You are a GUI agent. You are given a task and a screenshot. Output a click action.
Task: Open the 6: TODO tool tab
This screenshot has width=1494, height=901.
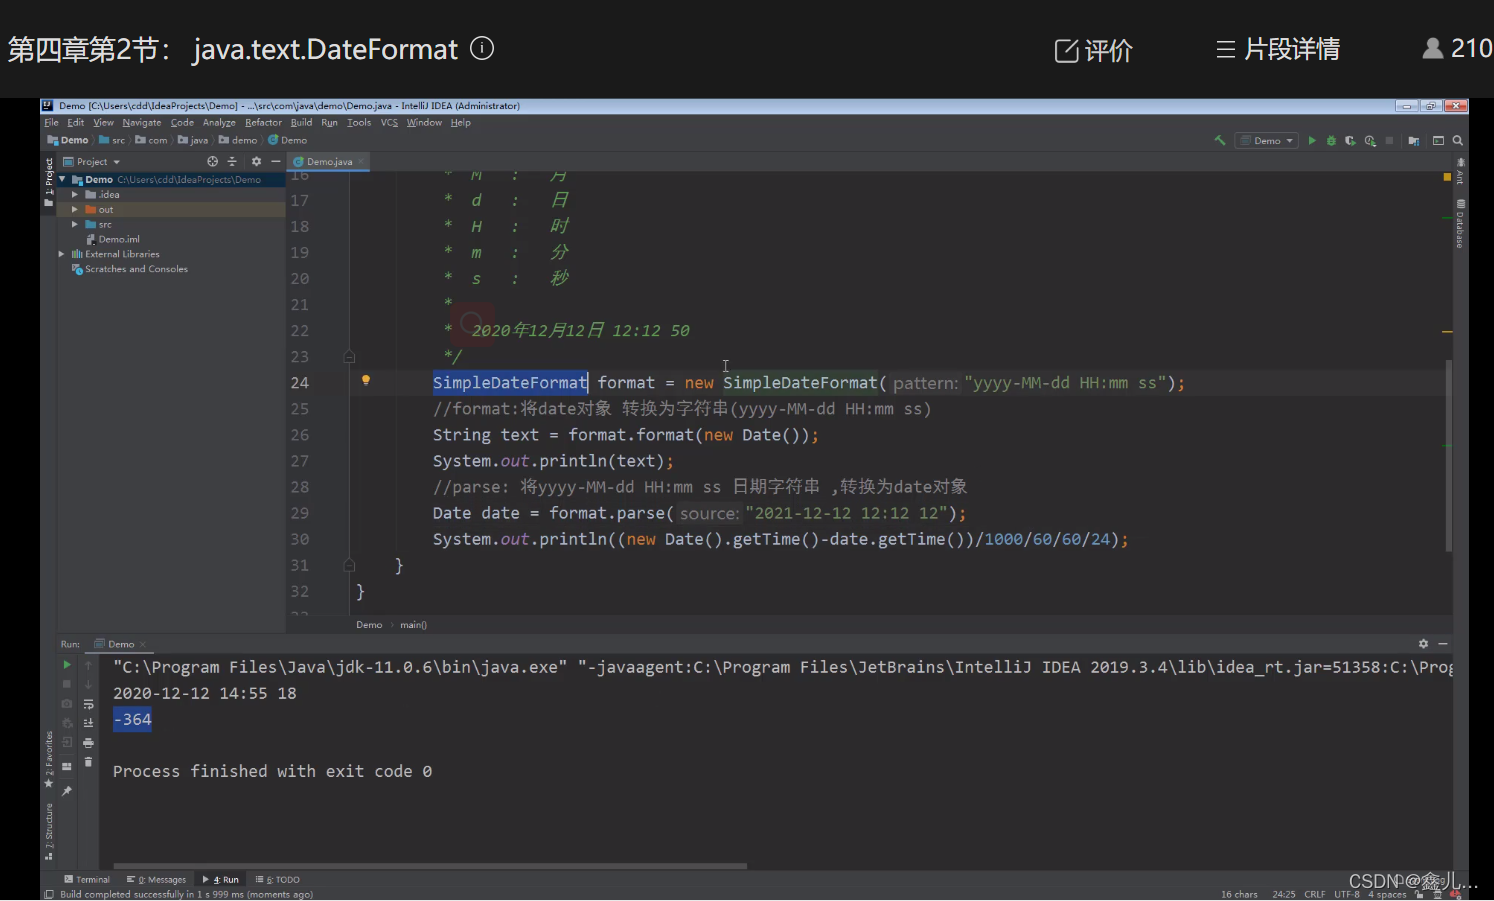click(278, 880)
